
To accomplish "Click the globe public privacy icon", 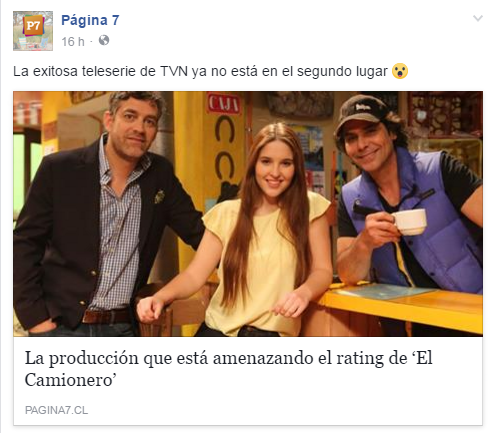I will [104, 41].
